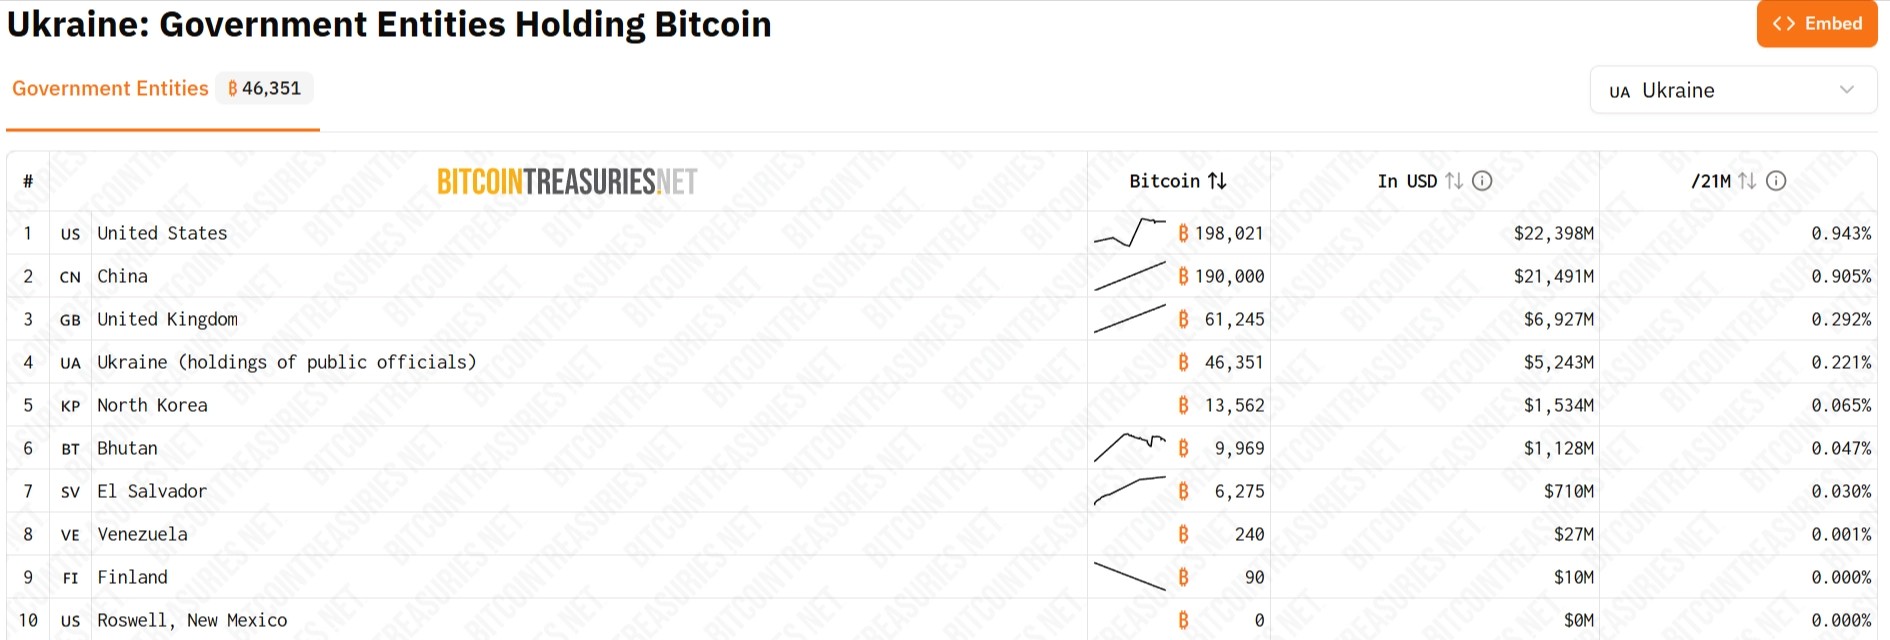This screenshot has height=640, width=1890.
Task: Click the Bitcoin symbol beside 46,351 badge
Action: click(x=233, y=89)
